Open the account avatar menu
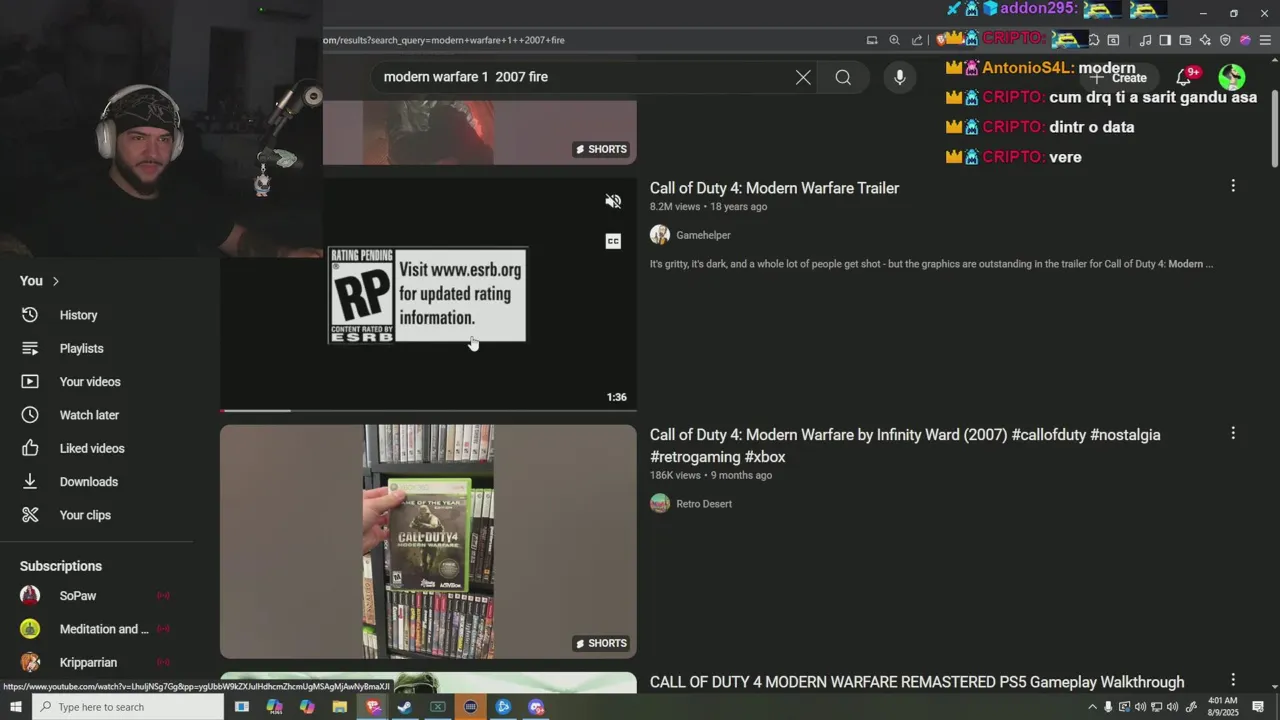This screenshot has width=1280, height=720. pyautogui.click(x=1232, y=77)
